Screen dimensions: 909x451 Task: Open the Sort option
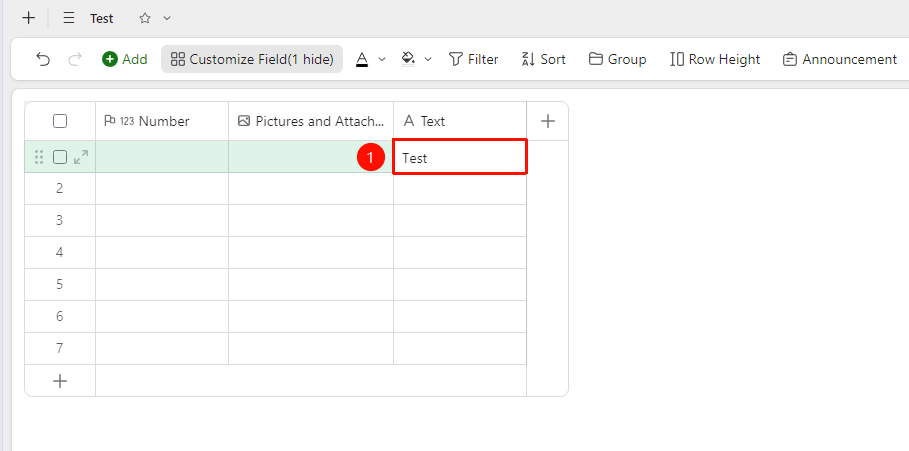[x=544, y=59]
